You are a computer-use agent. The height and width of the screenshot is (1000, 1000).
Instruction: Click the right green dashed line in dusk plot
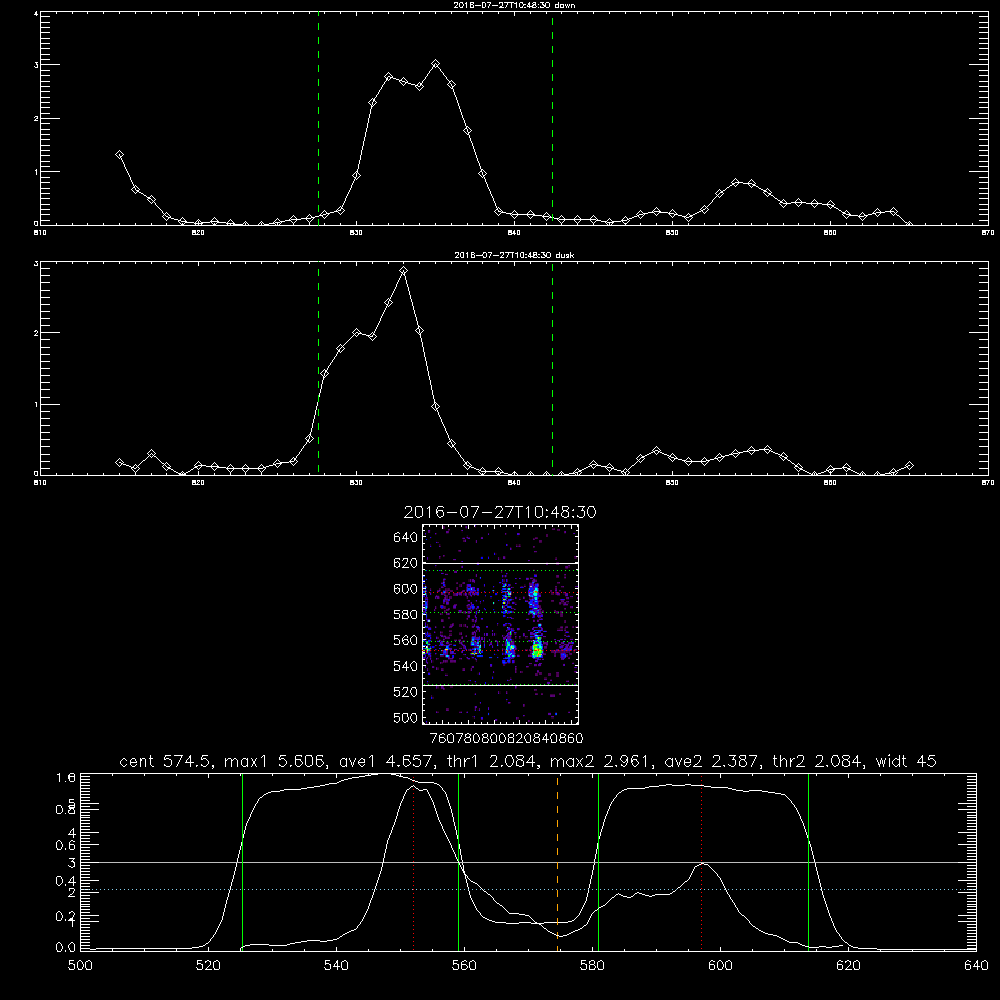(x=552, y=369)
